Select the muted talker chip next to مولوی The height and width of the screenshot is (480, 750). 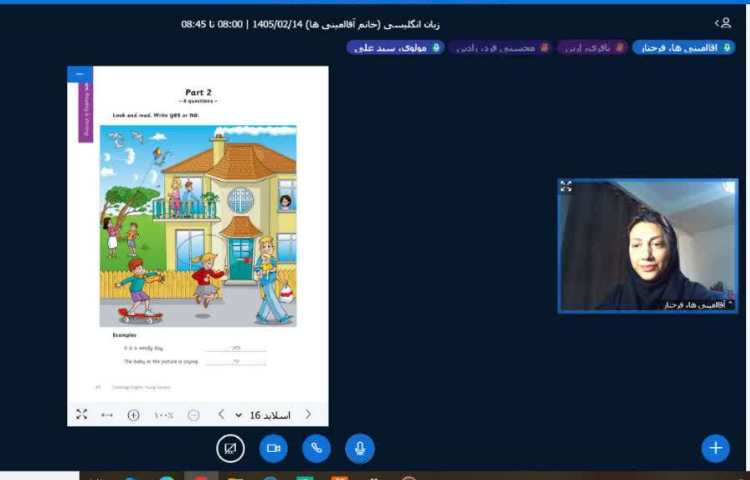499,47
